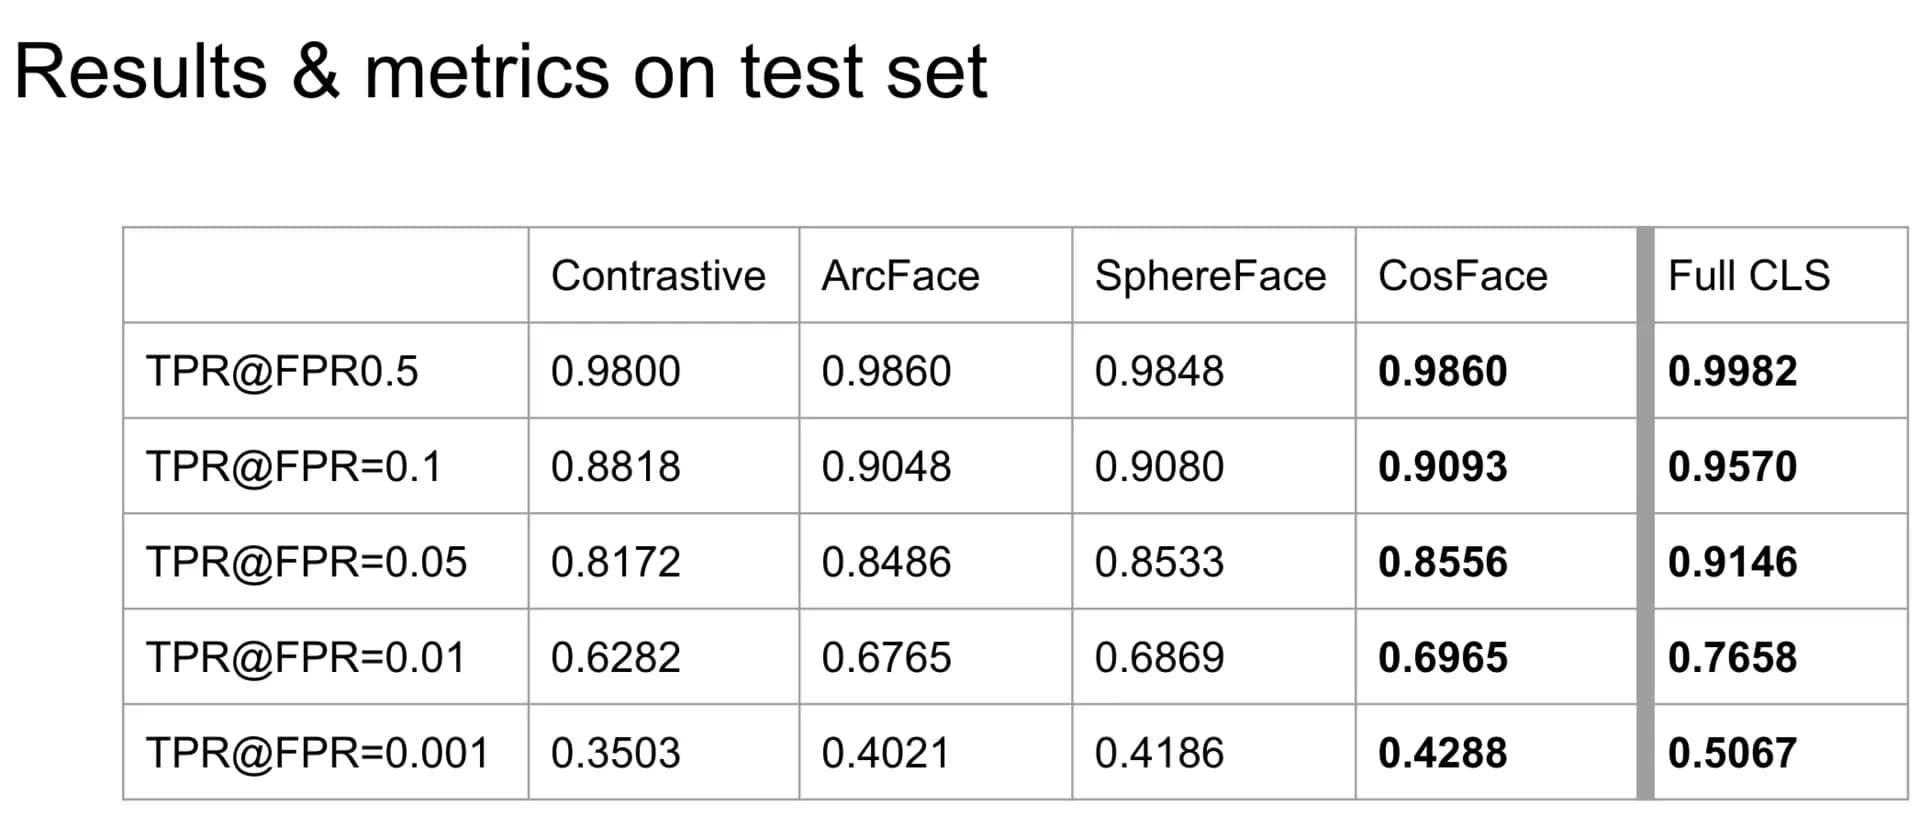Select the Contrastive value 0.9800
This screenshot has width=1920, height=817.
click(615, 371)
